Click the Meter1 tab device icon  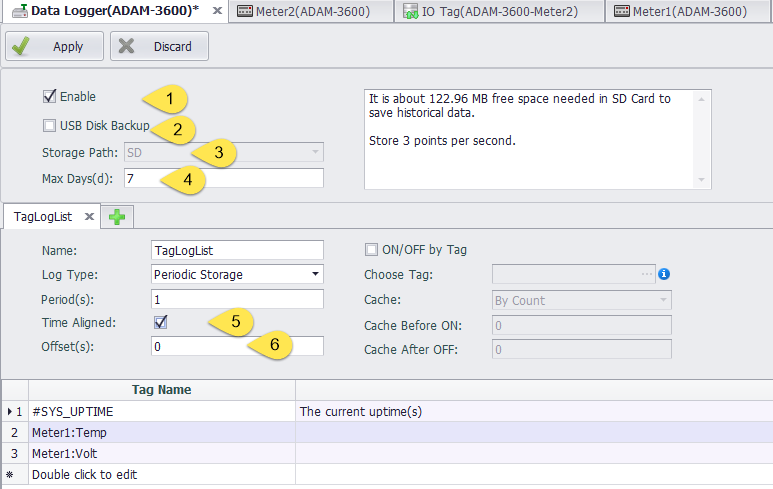click(x=622, y=12)
